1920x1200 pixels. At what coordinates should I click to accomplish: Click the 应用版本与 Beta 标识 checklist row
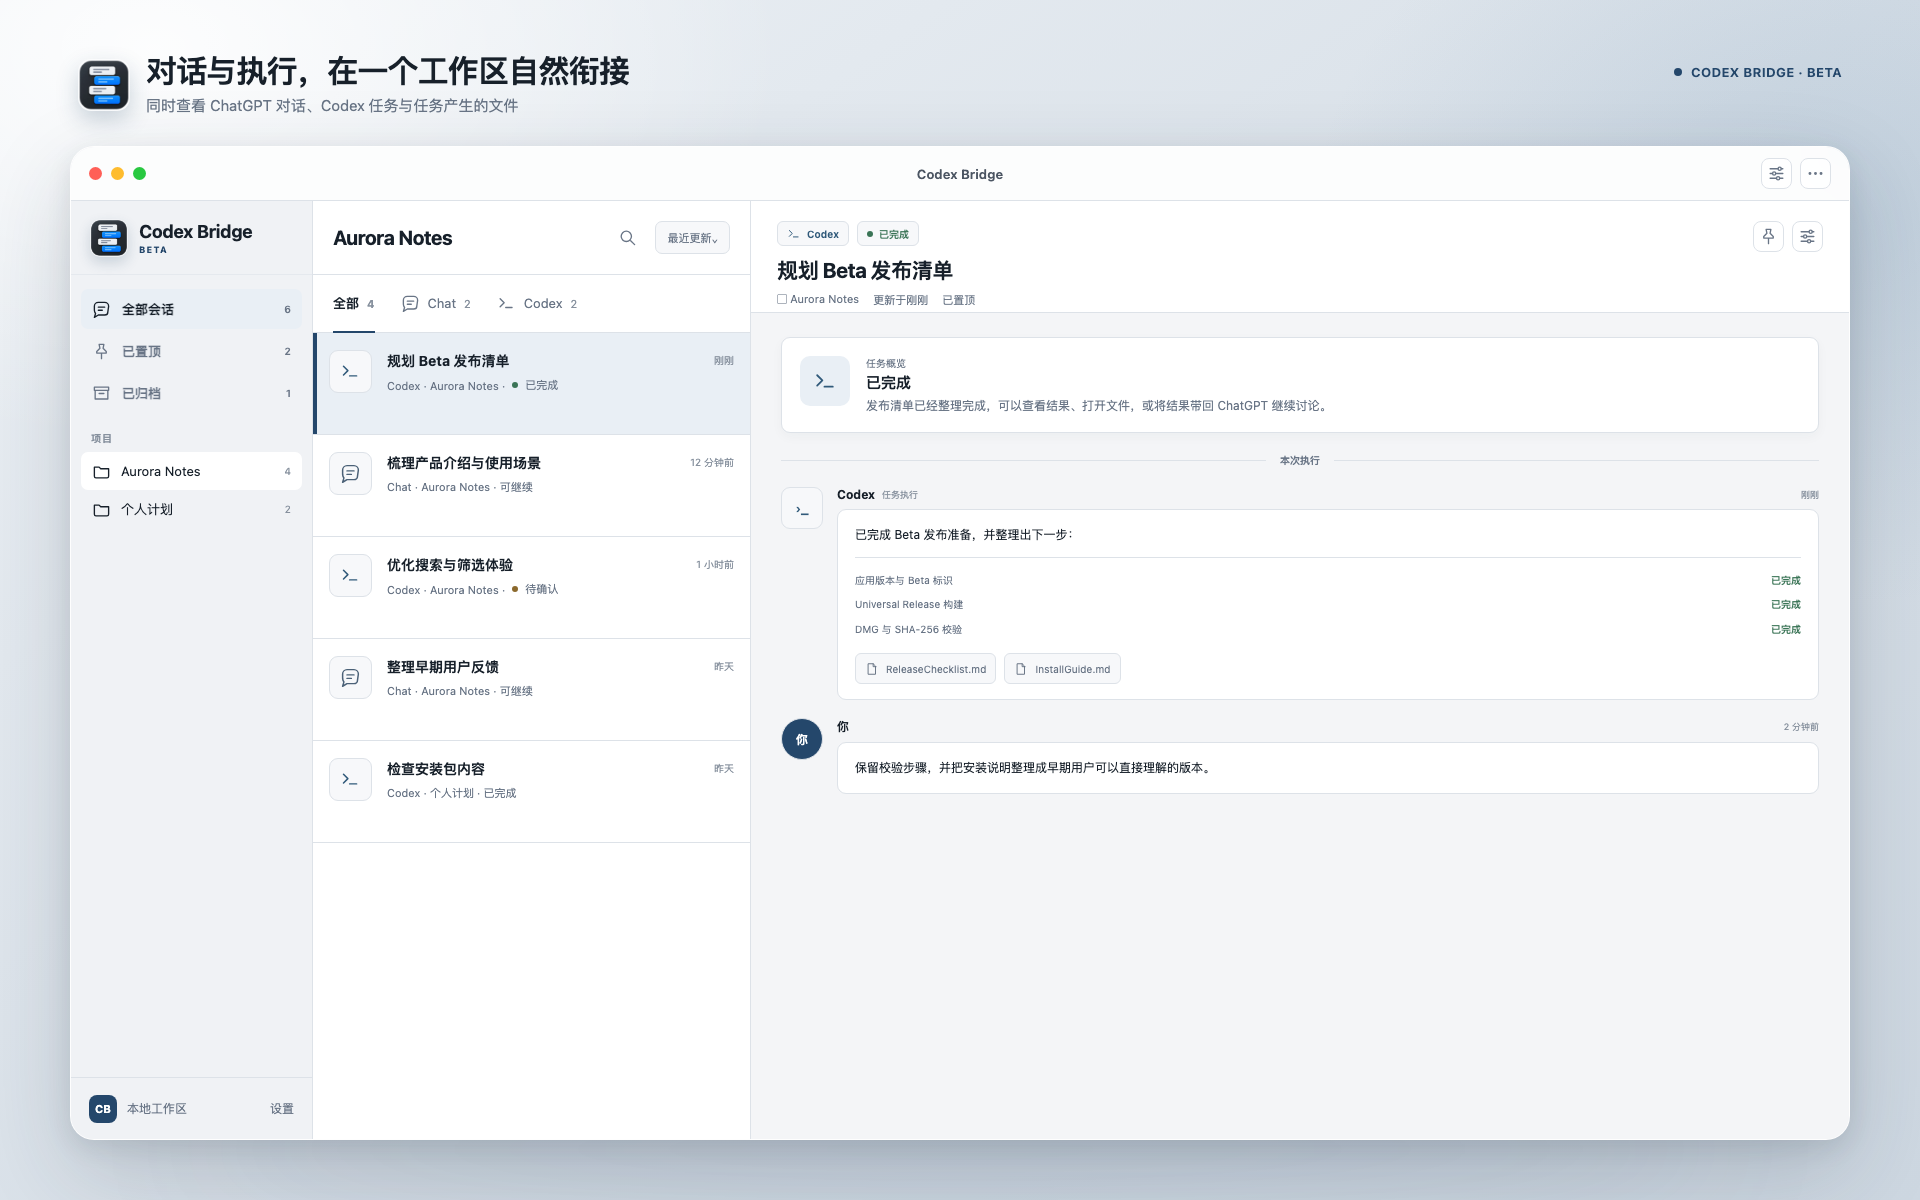(x=1327, y=581)
